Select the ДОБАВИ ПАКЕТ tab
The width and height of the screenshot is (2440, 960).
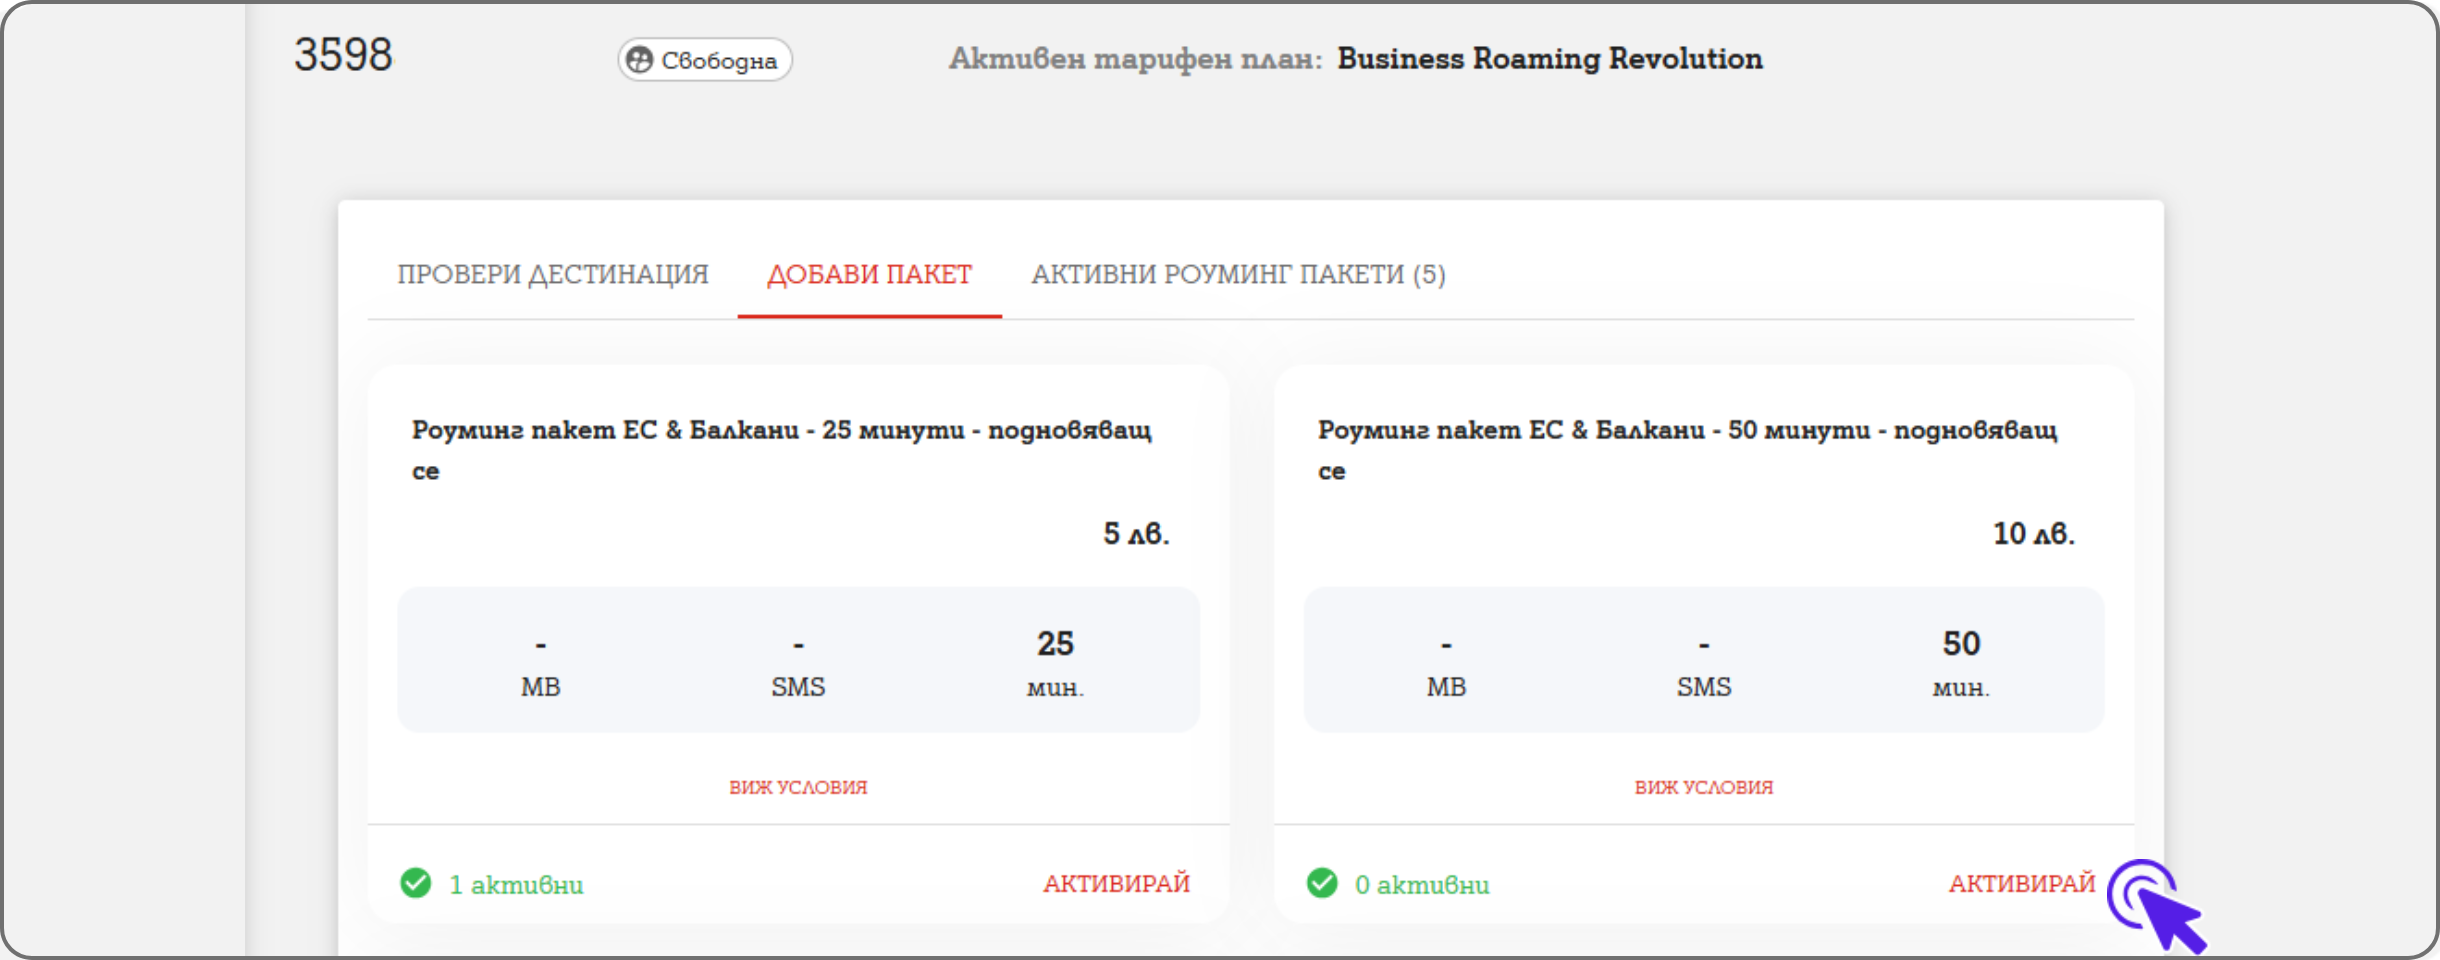(x=869, y=274)
